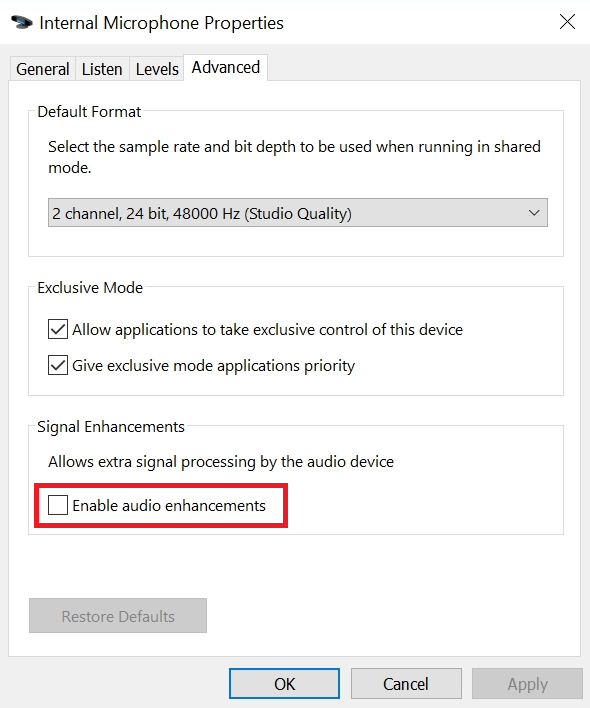
Task: Click the Restore Defaults button
Action: (118, 616)
